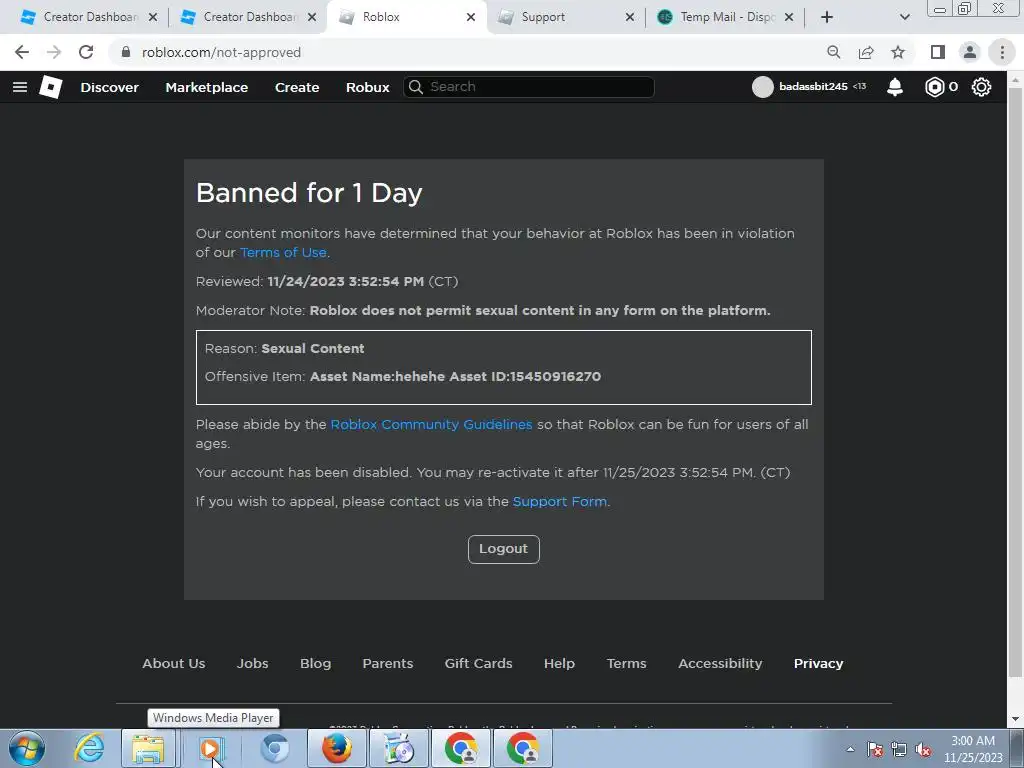Open the first Chrome taskbar button
Viewport: 1024px width, 768px height.
462,748
